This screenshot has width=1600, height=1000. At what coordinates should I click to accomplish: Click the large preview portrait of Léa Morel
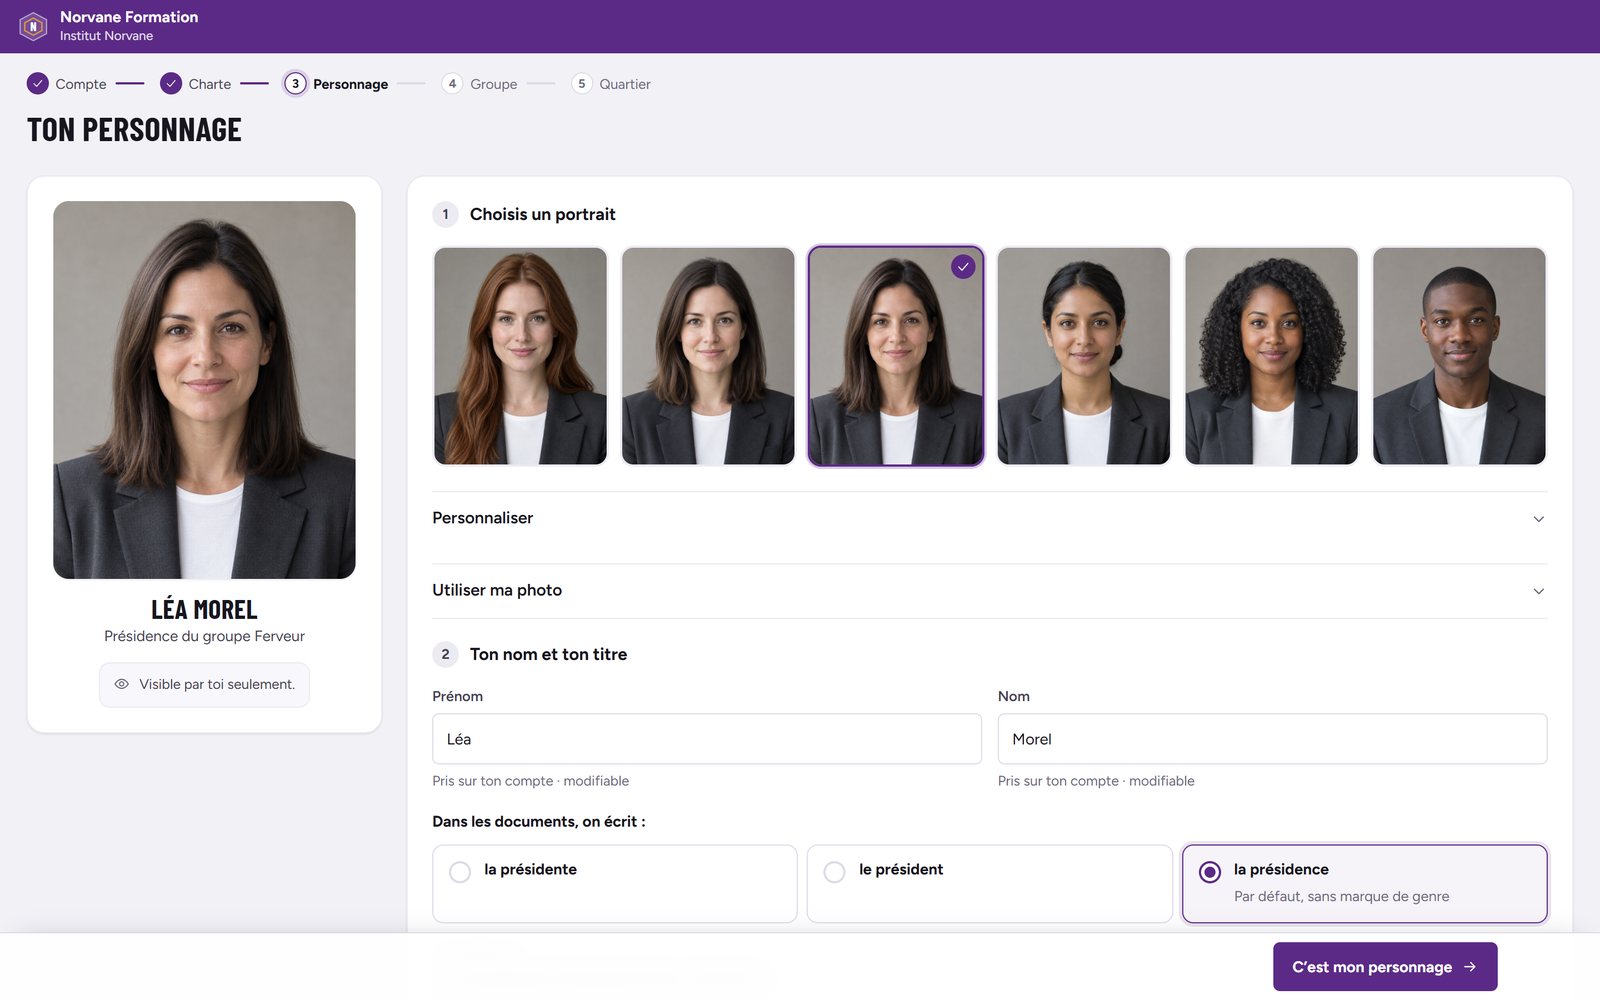coord(204,390)
